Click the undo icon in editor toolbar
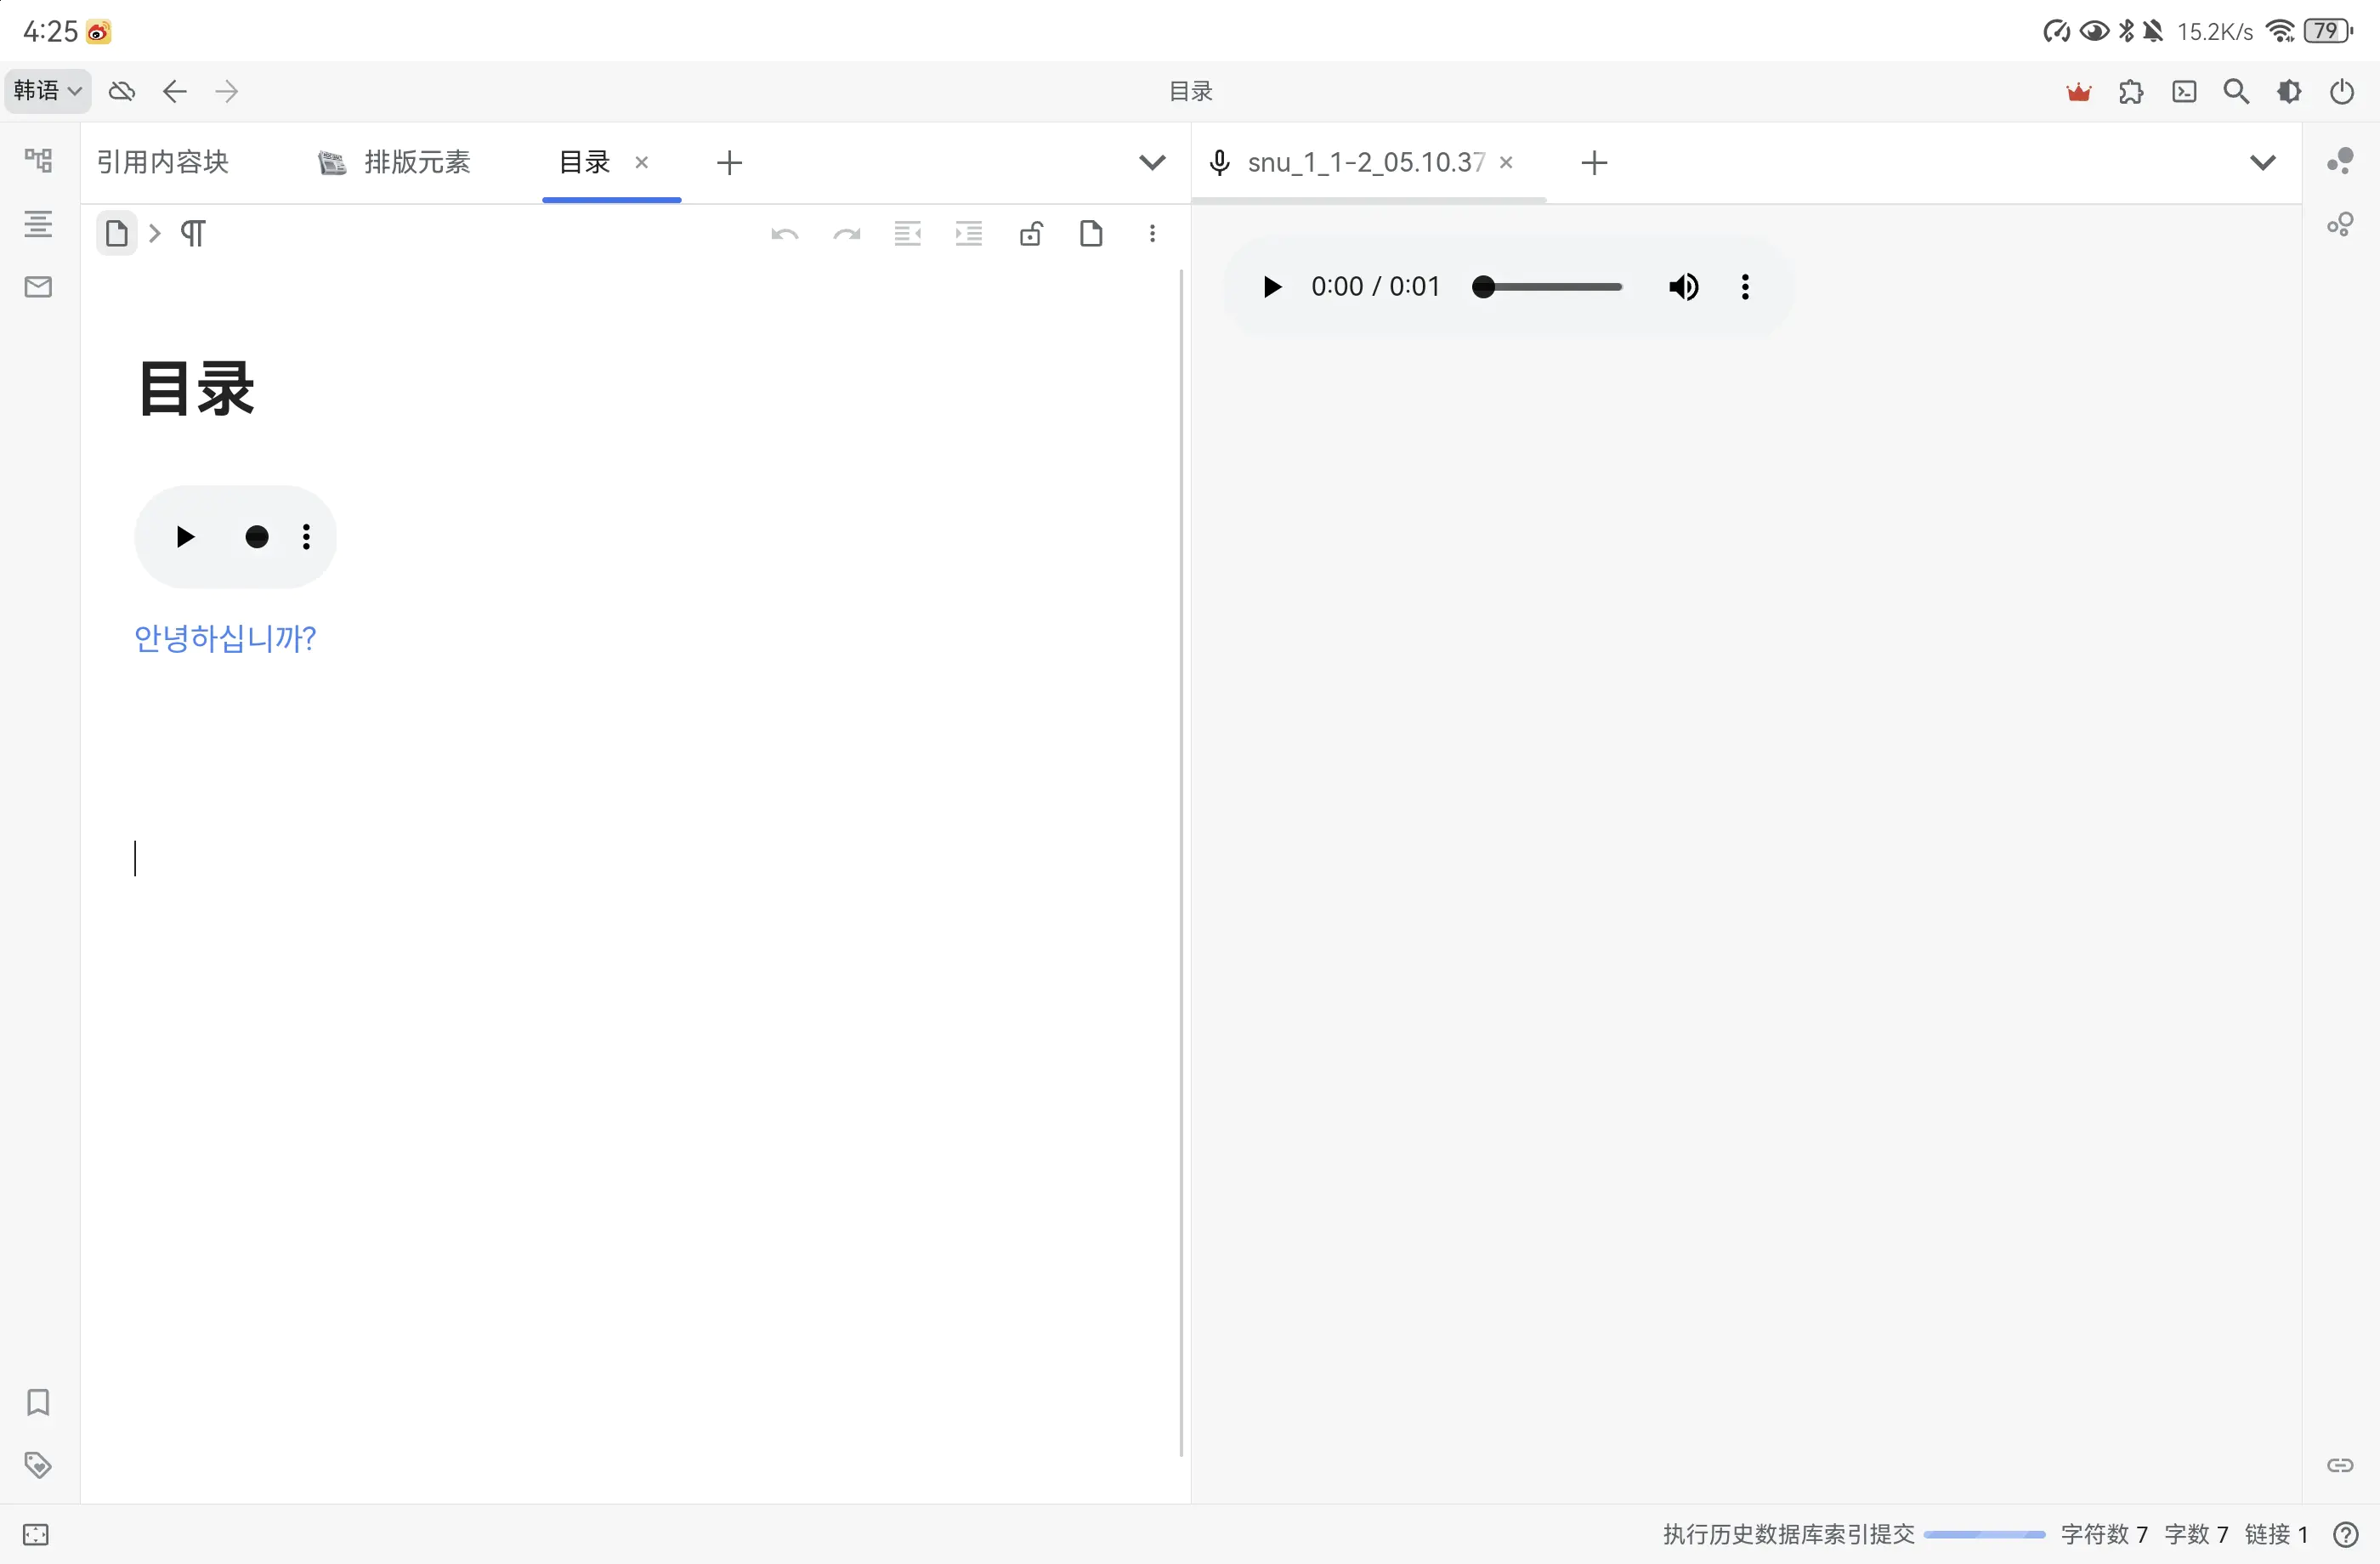The image size is (2380, 1564). click(x=785, y=233)
